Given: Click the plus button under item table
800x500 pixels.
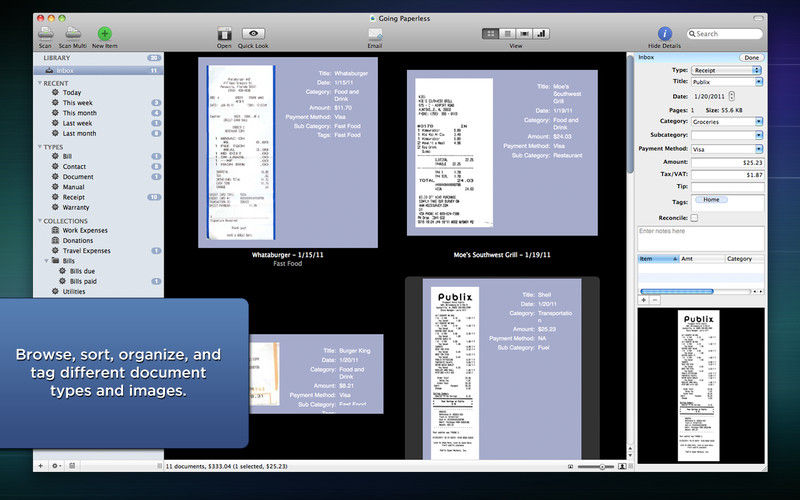Looking at the screenshot, I should tap(644, 300).
